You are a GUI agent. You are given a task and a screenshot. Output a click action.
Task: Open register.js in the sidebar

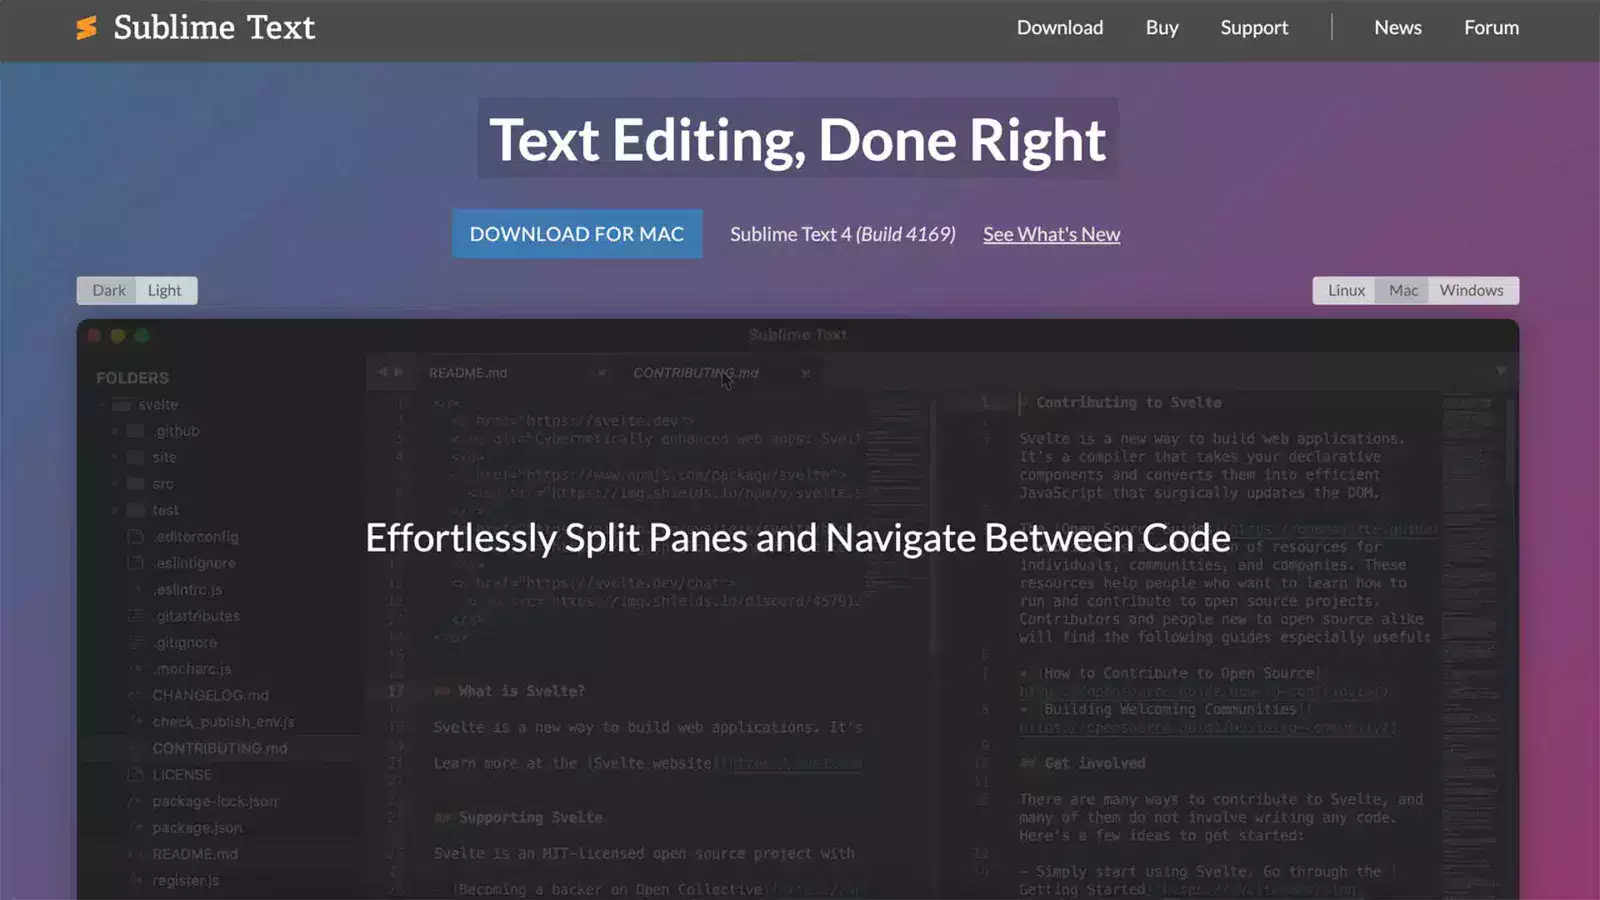(x=185, y=881)
